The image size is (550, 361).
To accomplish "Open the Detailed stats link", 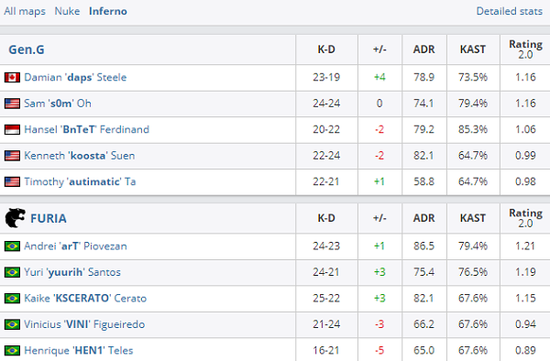I will pyautogui.click(x=509, y=11).
